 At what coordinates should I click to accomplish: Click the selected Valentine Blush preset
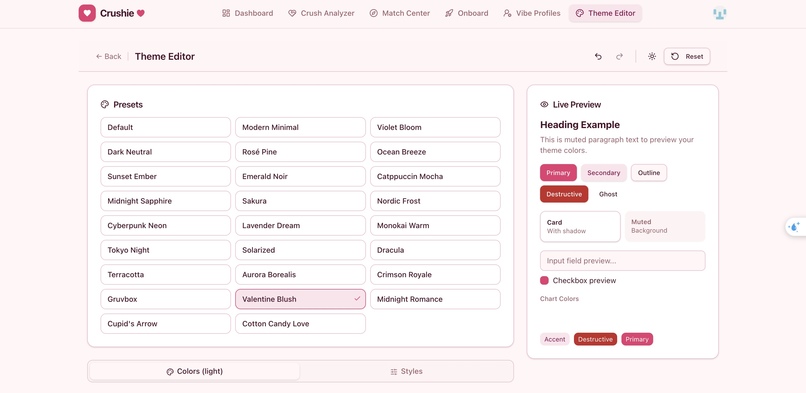pyautogui.click(x=300, y=299)
